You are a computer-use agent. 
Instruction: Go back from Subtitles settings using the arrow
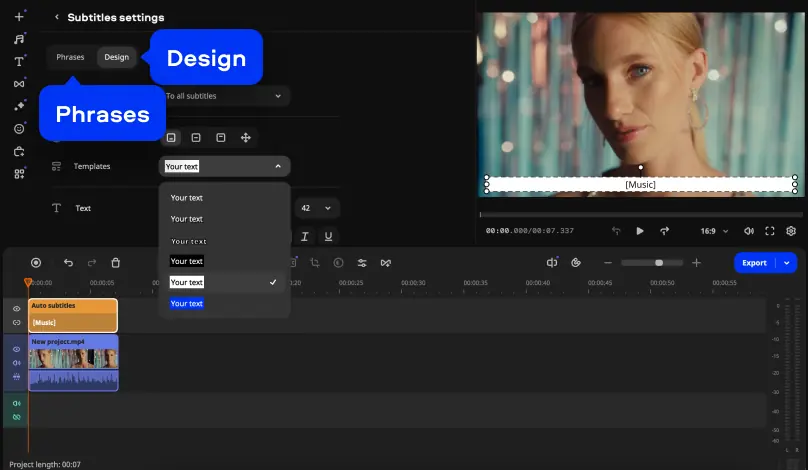click(57, 17)
